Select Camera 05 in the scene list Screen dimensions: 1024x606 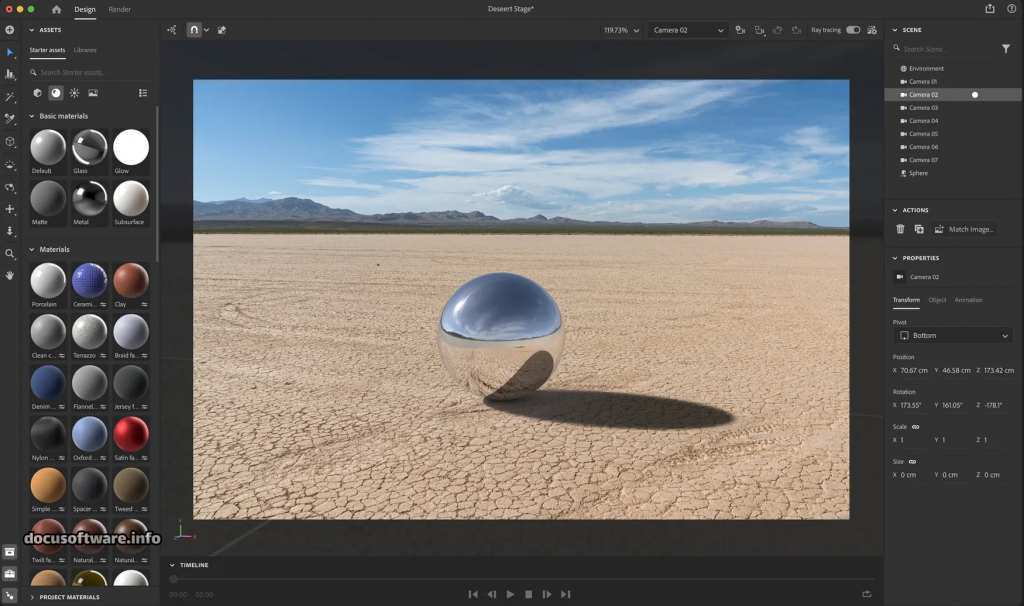[x=922, y=134]
